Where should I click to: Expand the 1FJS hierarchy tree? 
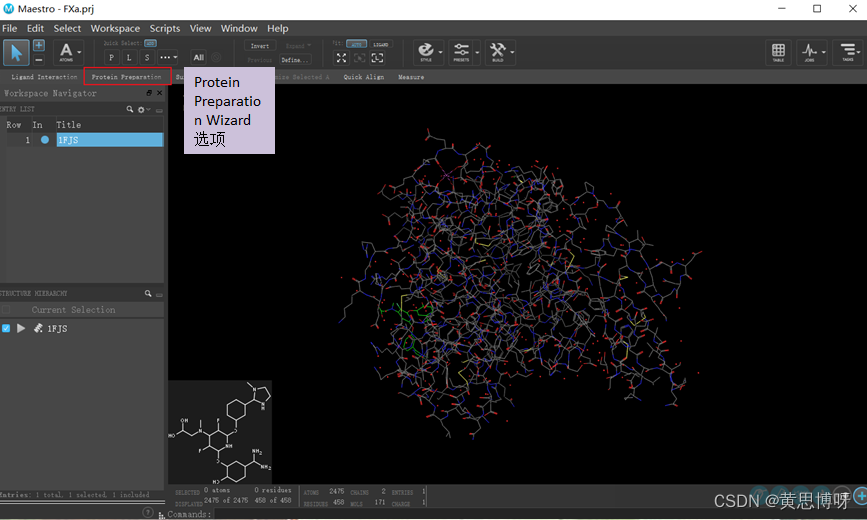click(x=21, y=328)
